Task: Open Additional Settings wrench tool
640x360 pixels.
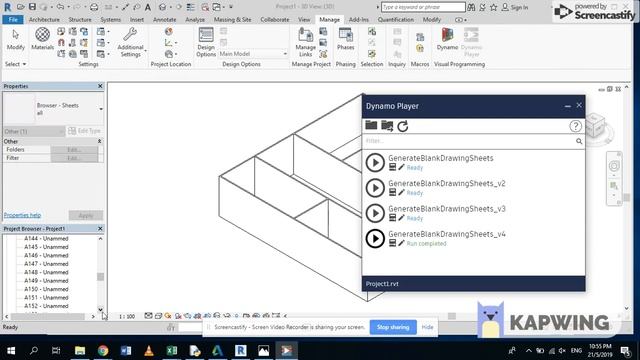Action: click(x=130, y=42)
